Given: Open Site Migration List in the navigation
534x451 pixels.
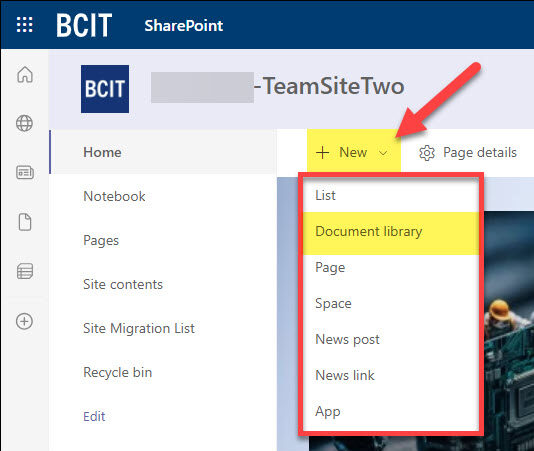Looking at the screenshot, I should (x=139, y=329).
